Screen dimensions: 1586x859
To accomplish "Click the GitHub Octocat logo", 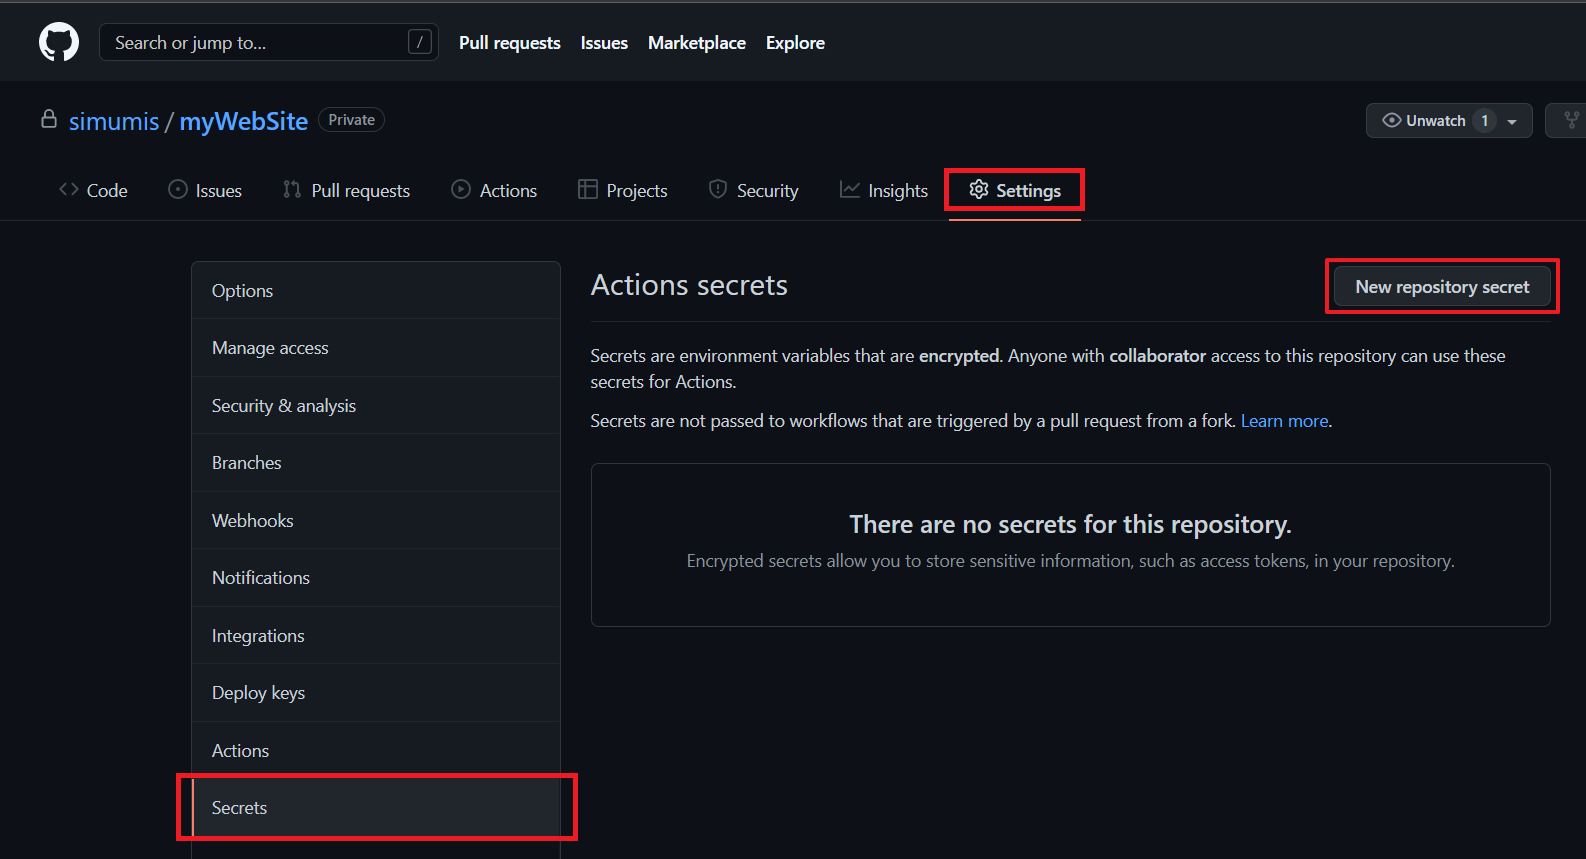I will click(59, 42).
